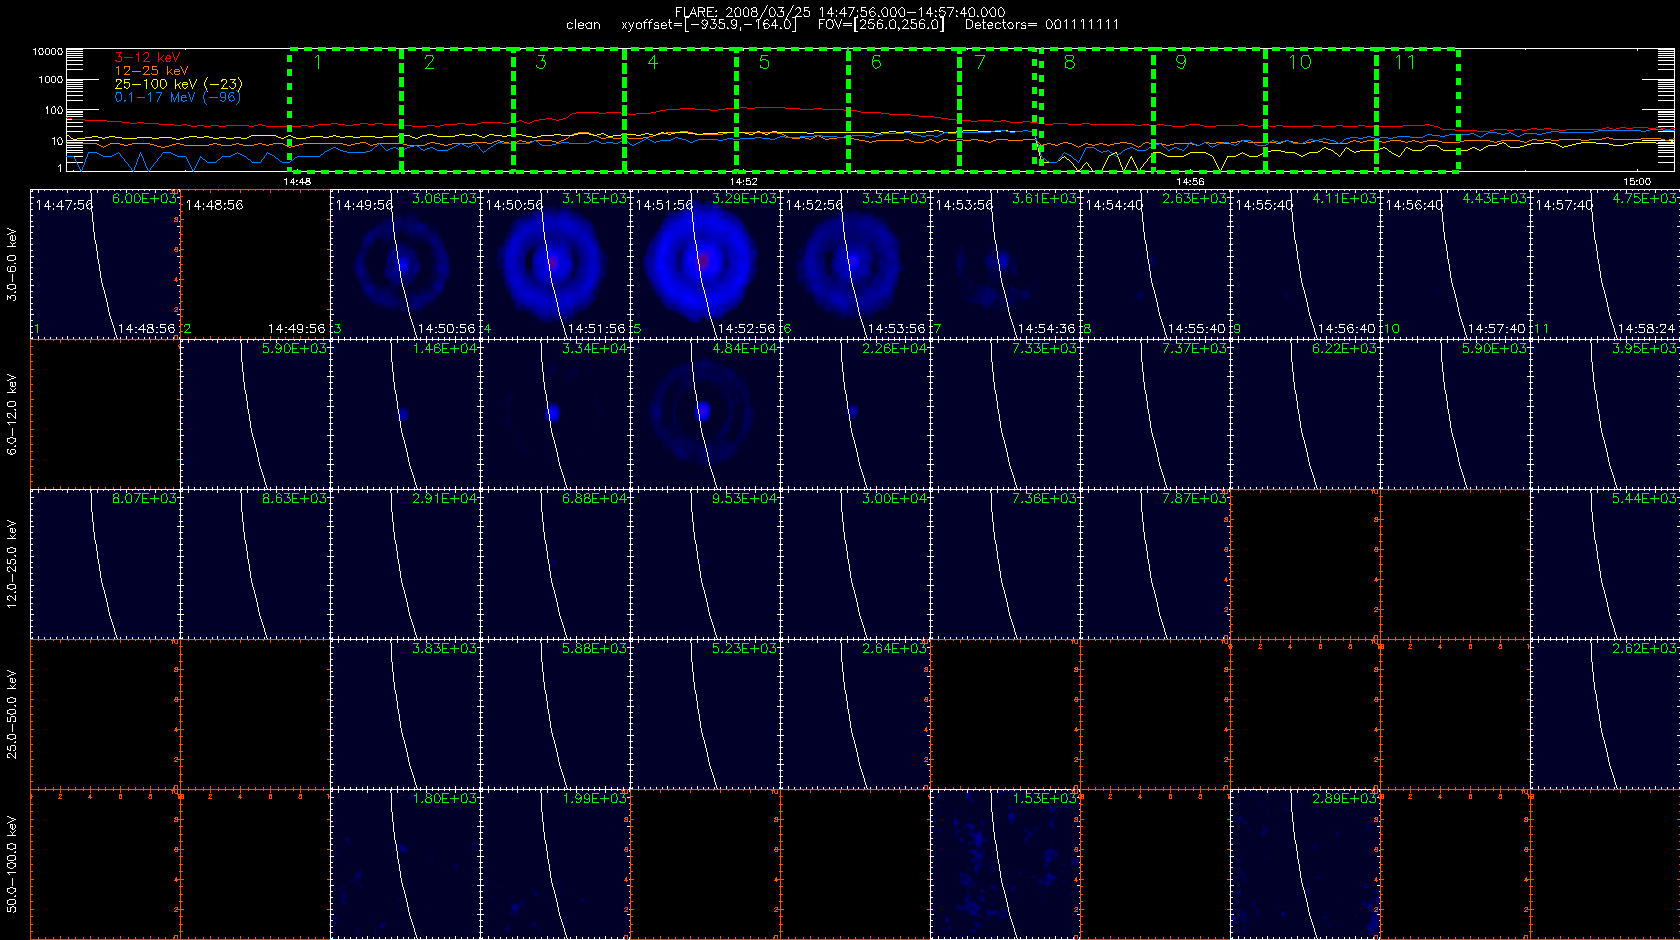Open the 12-25 keV image with peak 8.63E+03
Screen dimensions: 1680x940
point(256,564)
